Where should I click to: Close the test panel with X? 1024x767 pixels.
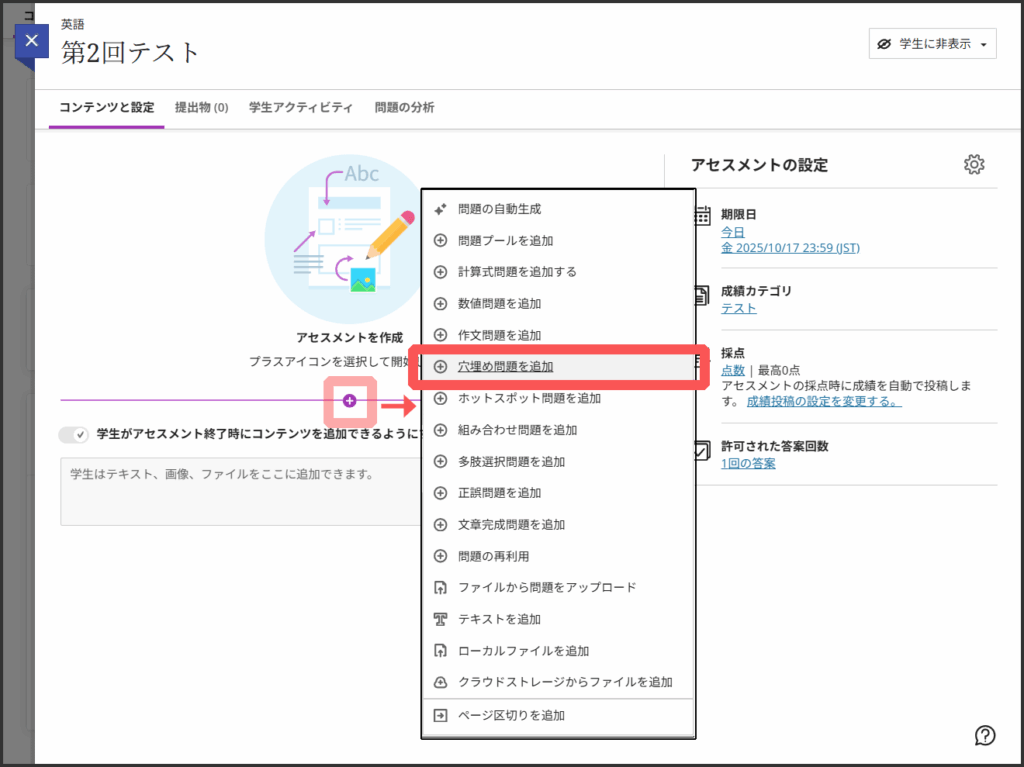32,41
